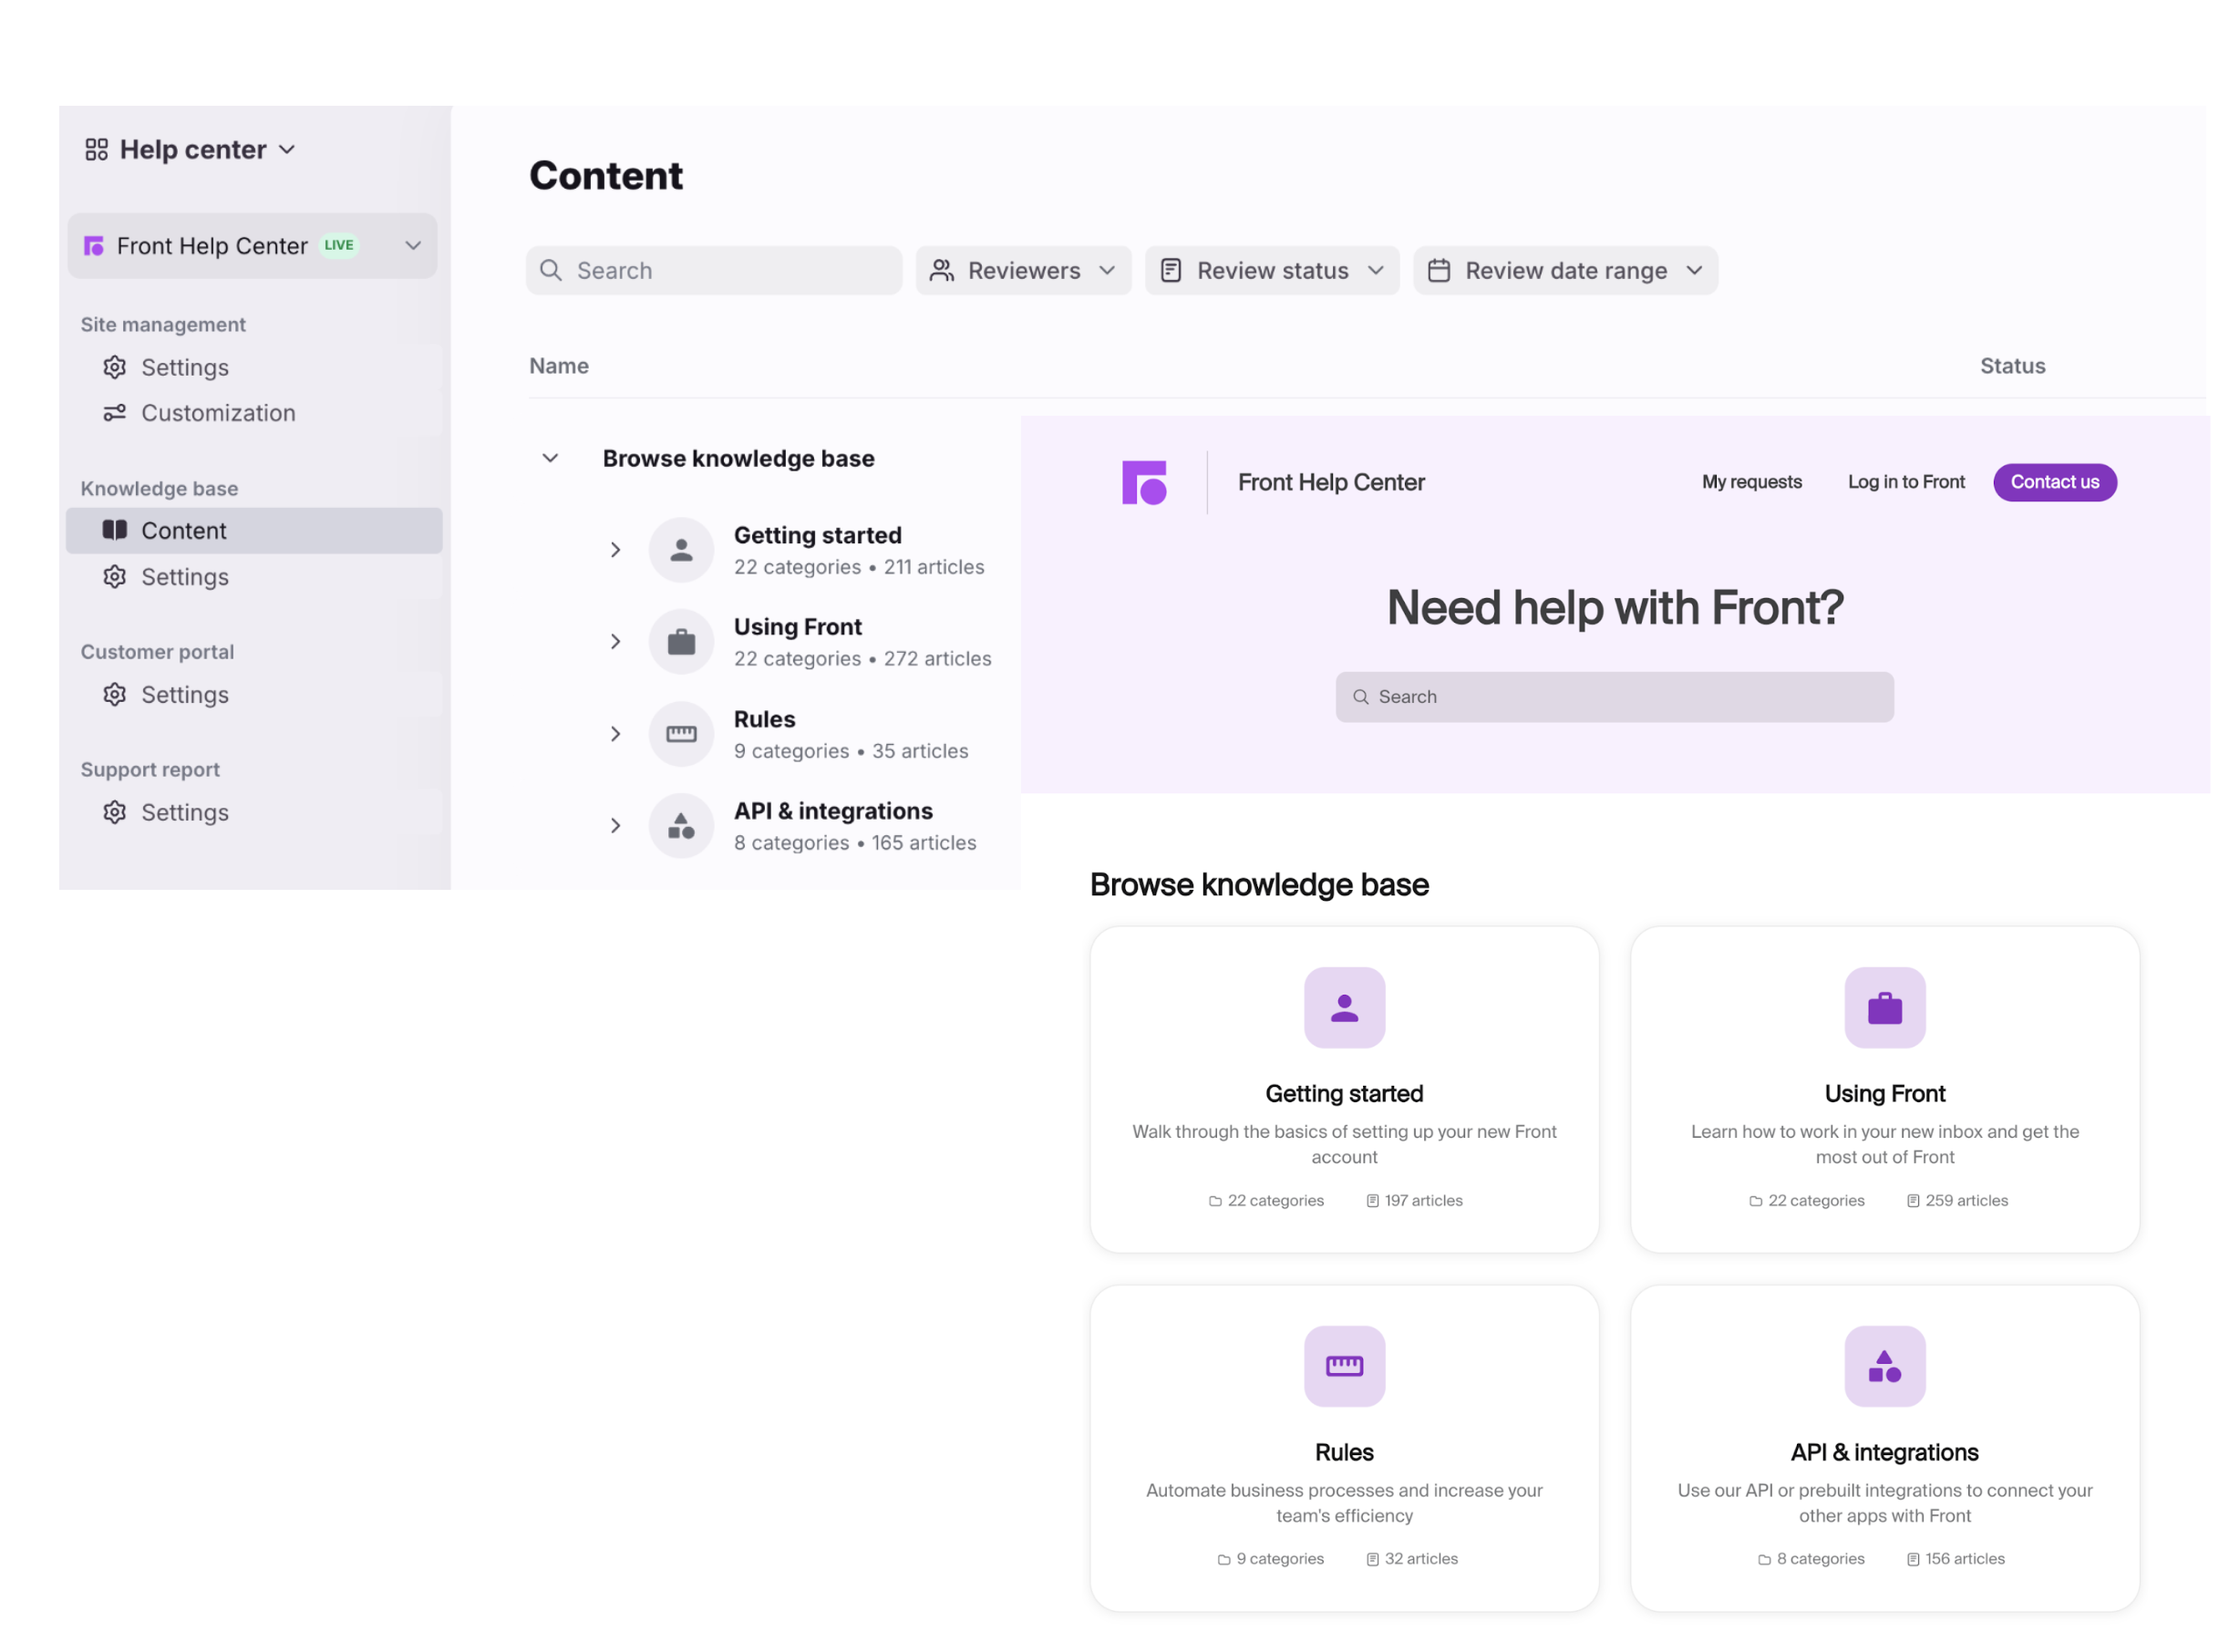Click the Contact us button
2219x1652 pixels.
click(x=2055, y=482)
